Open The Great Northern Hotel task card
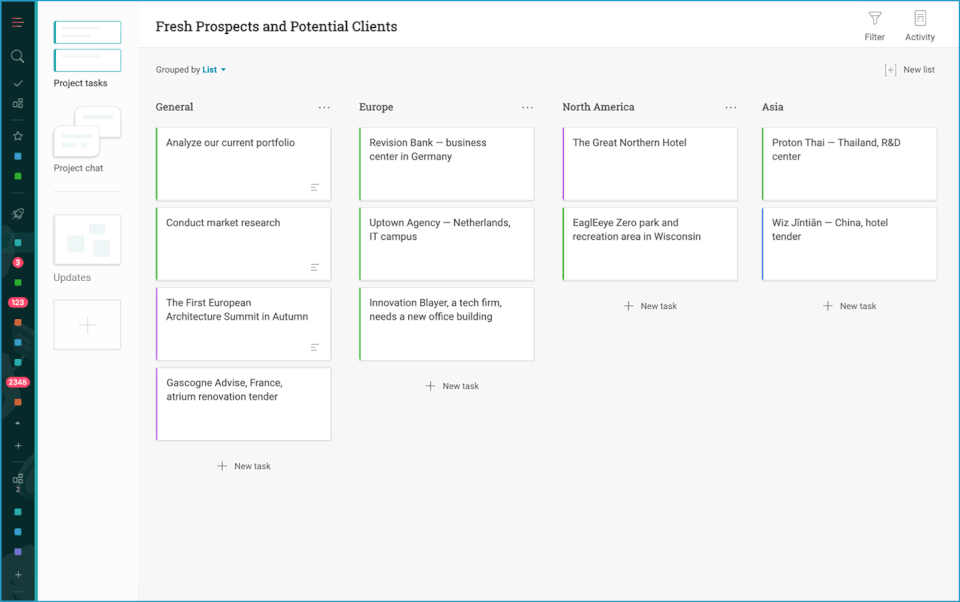The image size is (960, 602). (x=649, y=163)
